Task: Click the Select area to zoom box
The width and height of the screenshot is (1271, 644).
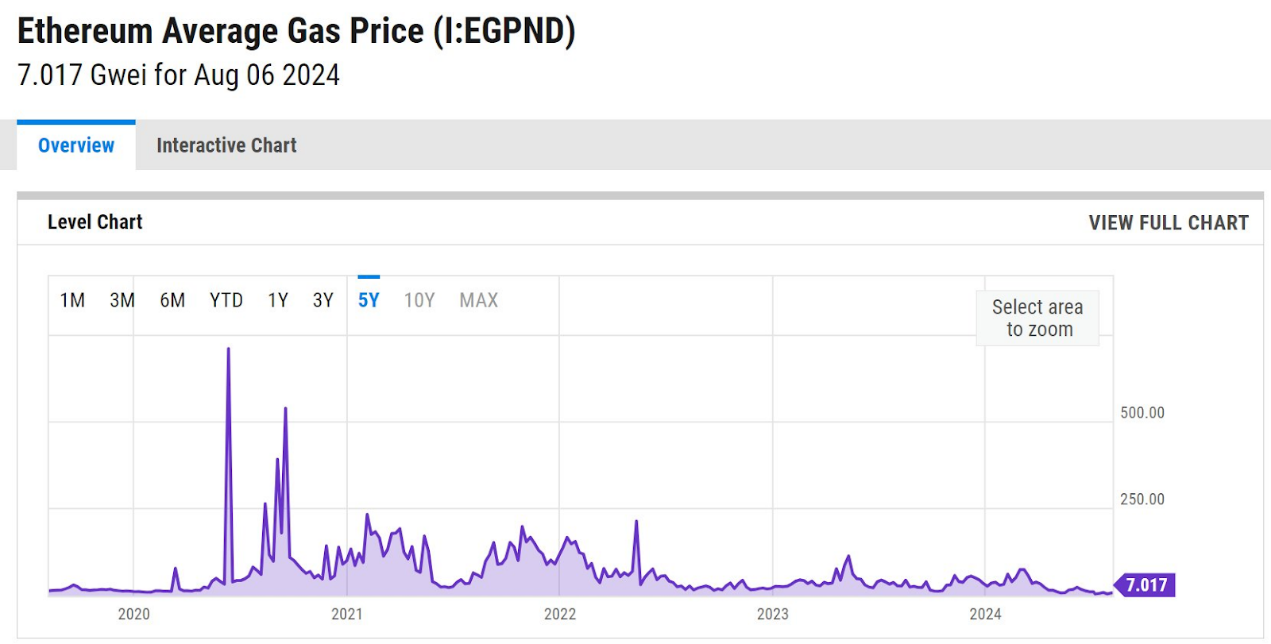Action: [1038, 318]
